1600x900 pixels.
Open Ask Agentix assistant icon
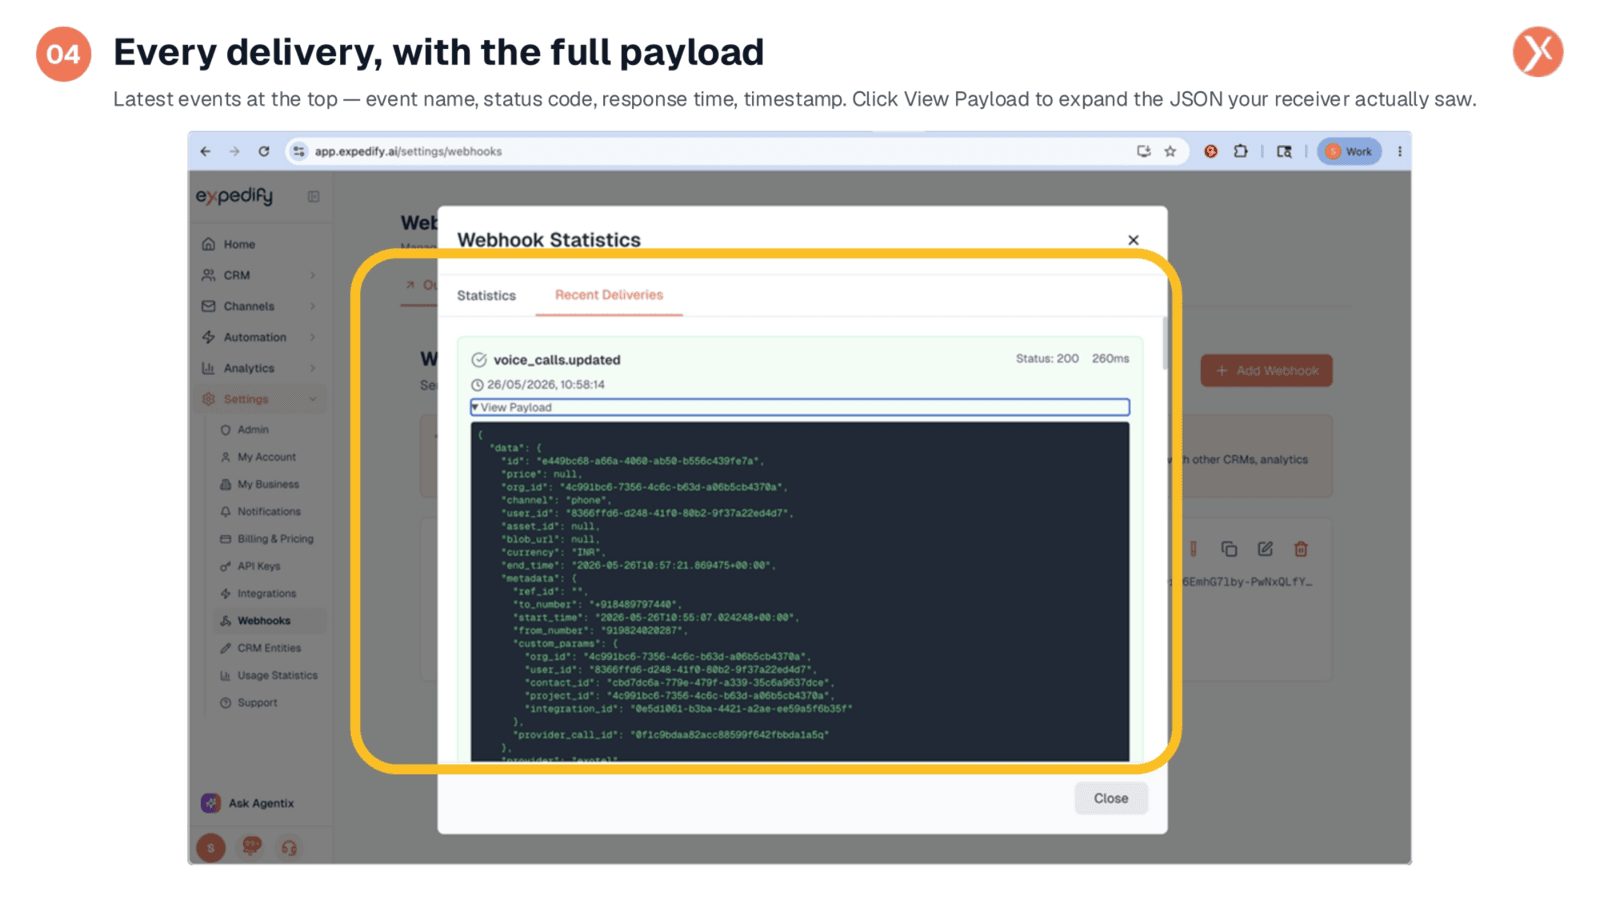click(x=211, y=803)
